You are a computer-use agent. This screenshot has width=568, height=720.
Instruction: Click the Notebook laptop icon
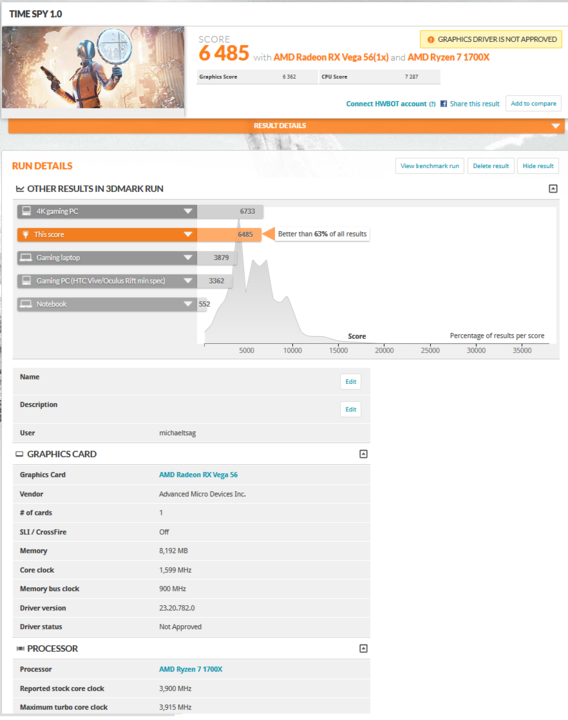pos(26,304)
